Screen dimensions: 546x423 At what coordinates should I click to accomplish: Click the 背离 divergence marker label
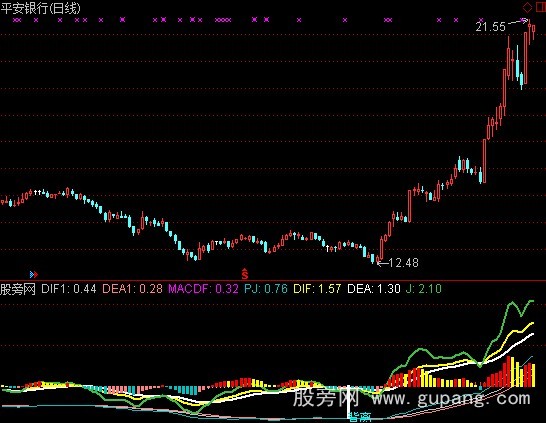point(360,417)
